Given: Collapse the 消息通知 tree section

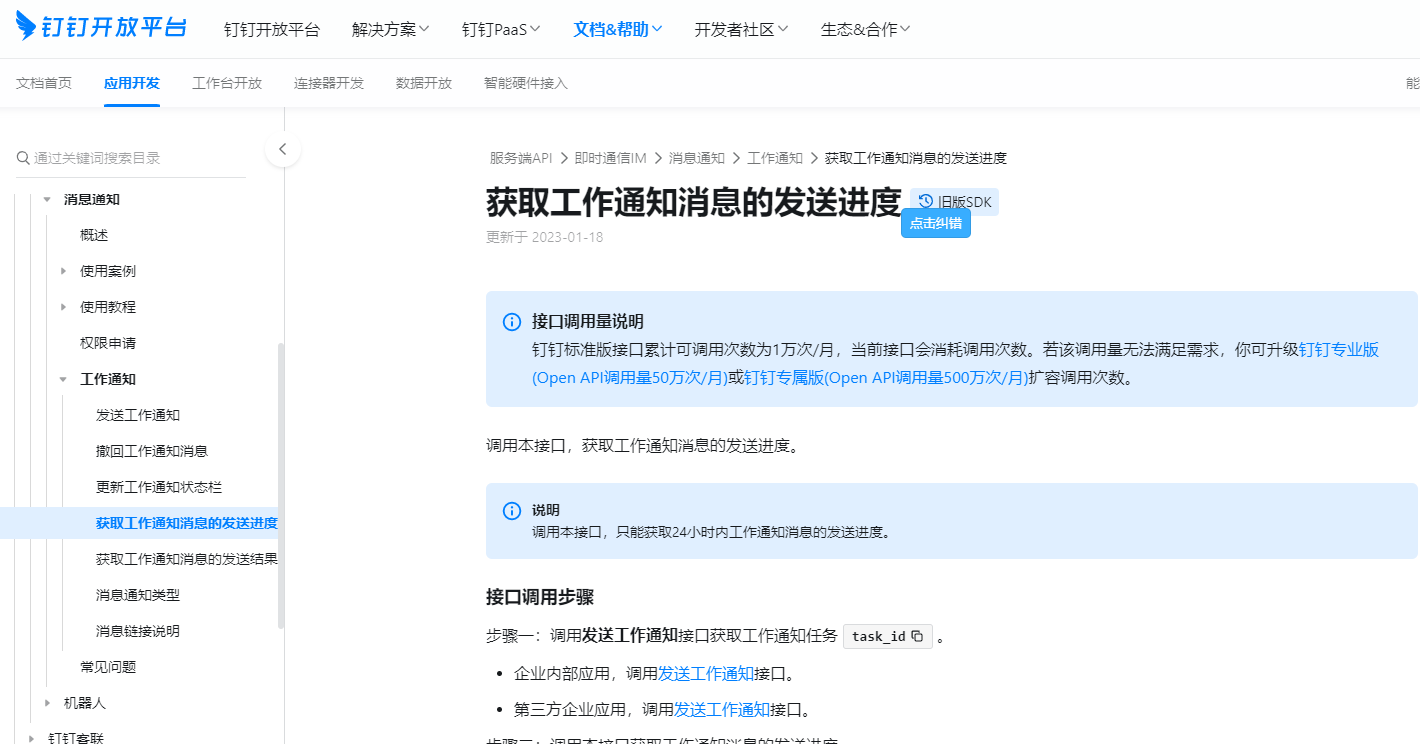Looking at the screenshot, I should 47,199.
